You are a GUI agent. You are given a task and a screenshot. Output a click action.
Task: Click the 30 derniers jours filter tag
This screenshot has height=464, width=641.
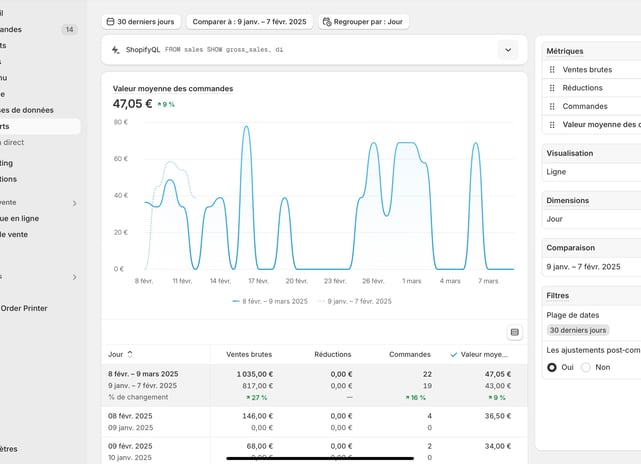pos(578,330)
